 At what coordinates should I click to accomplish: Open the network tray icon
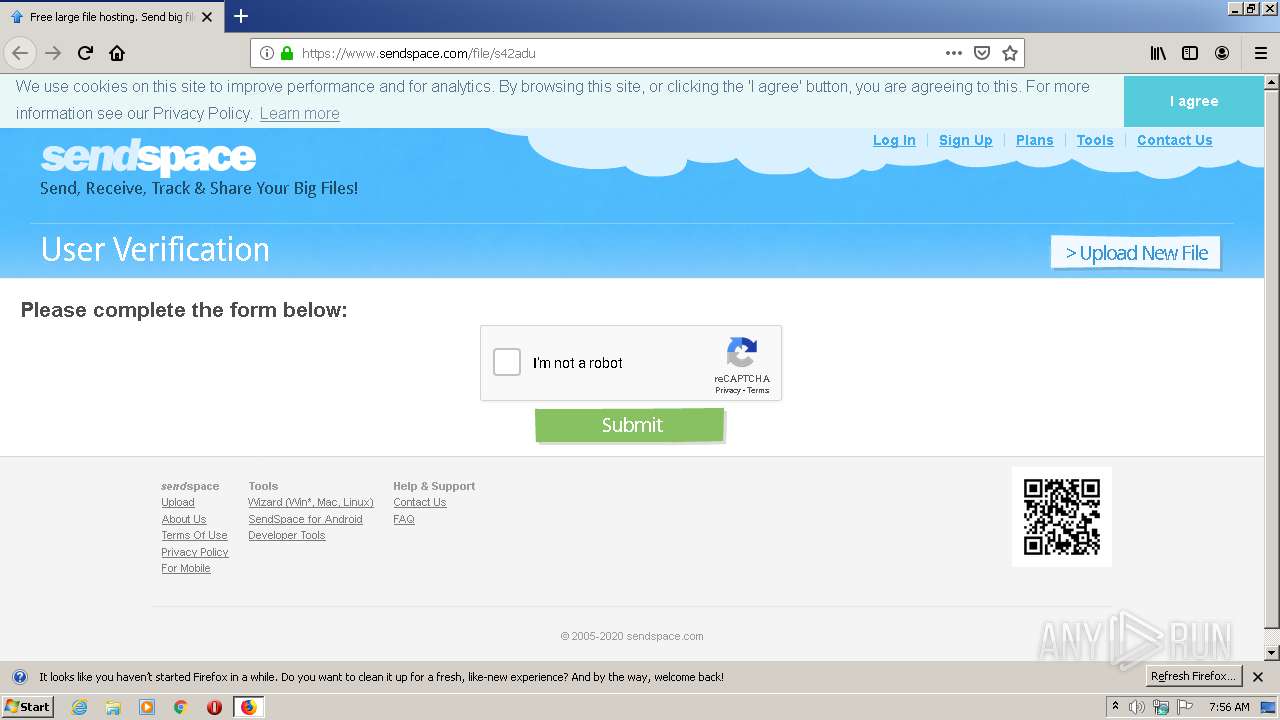click(1161, 707)
